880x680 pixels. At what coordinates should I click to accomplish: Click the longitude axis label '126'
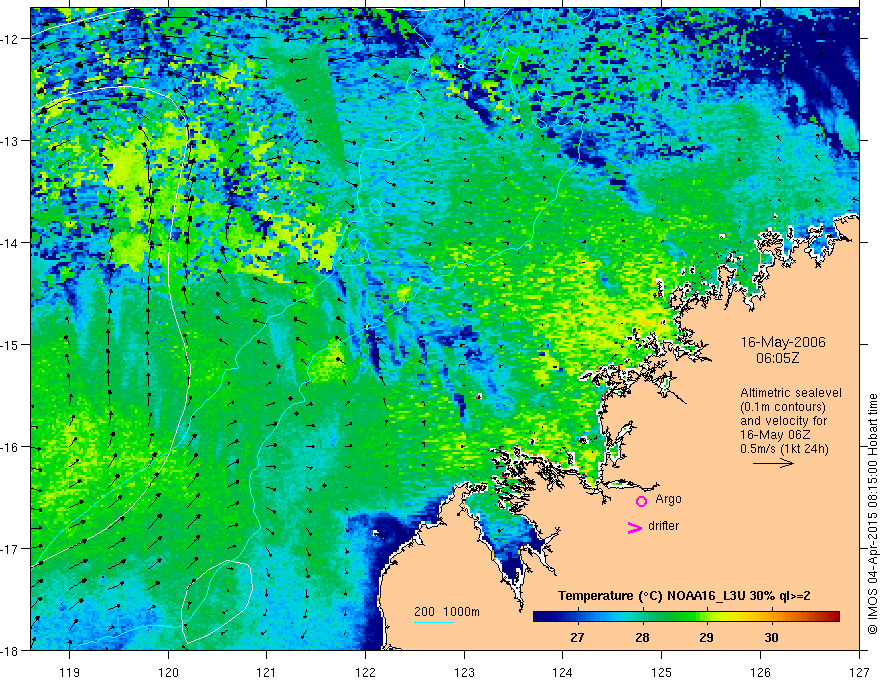pos(760,672)
